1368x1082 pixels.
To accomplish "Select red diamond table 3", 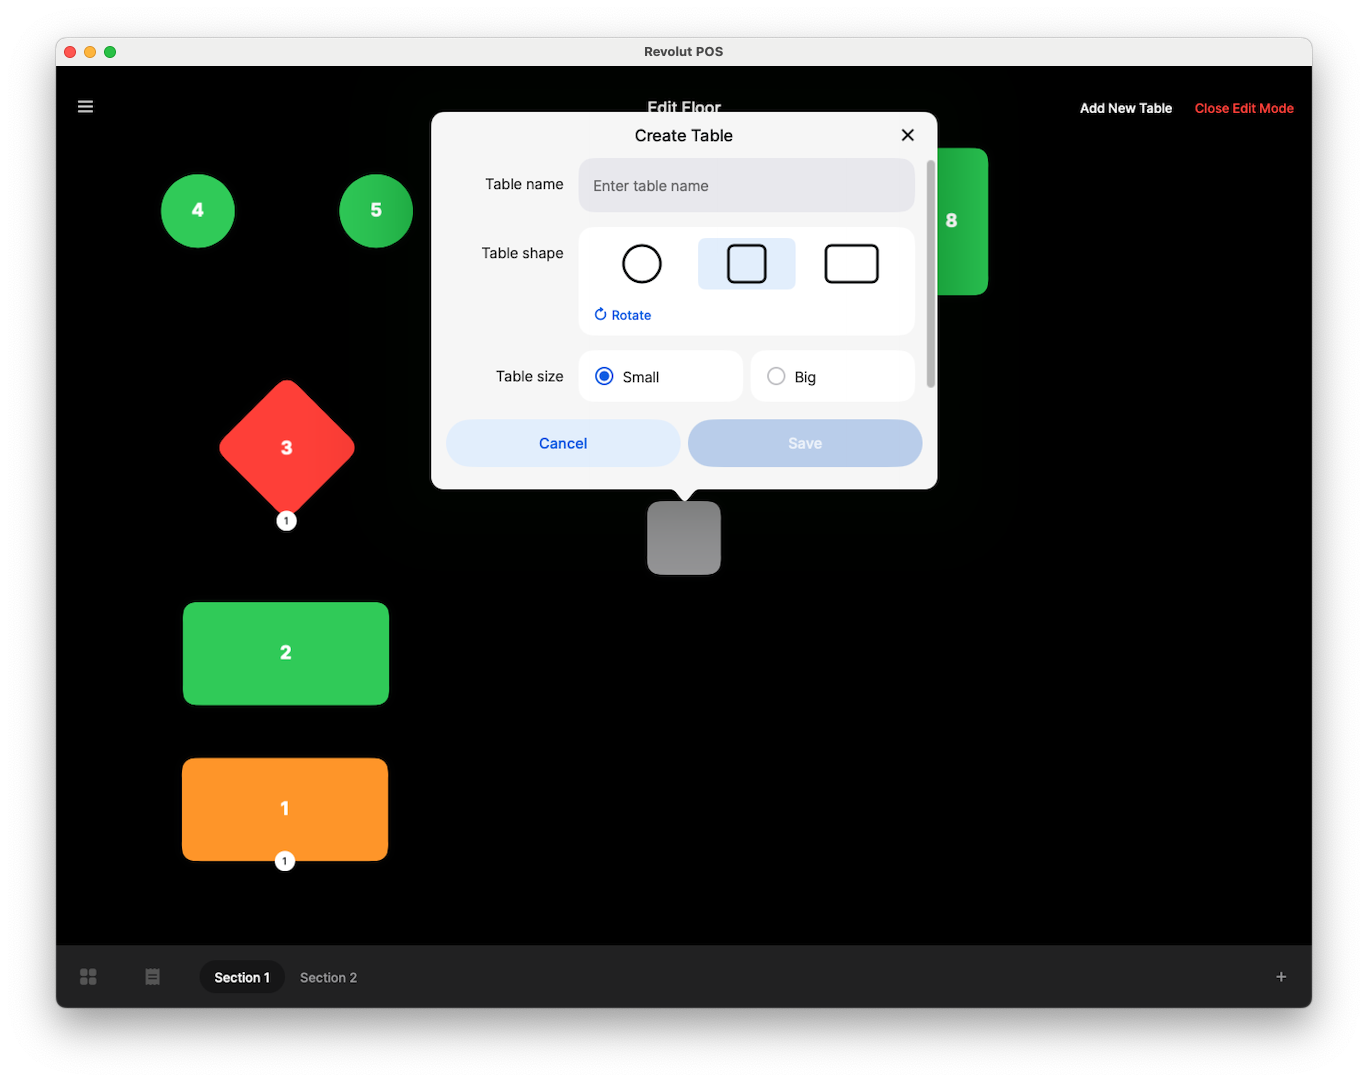I will 287,447.
